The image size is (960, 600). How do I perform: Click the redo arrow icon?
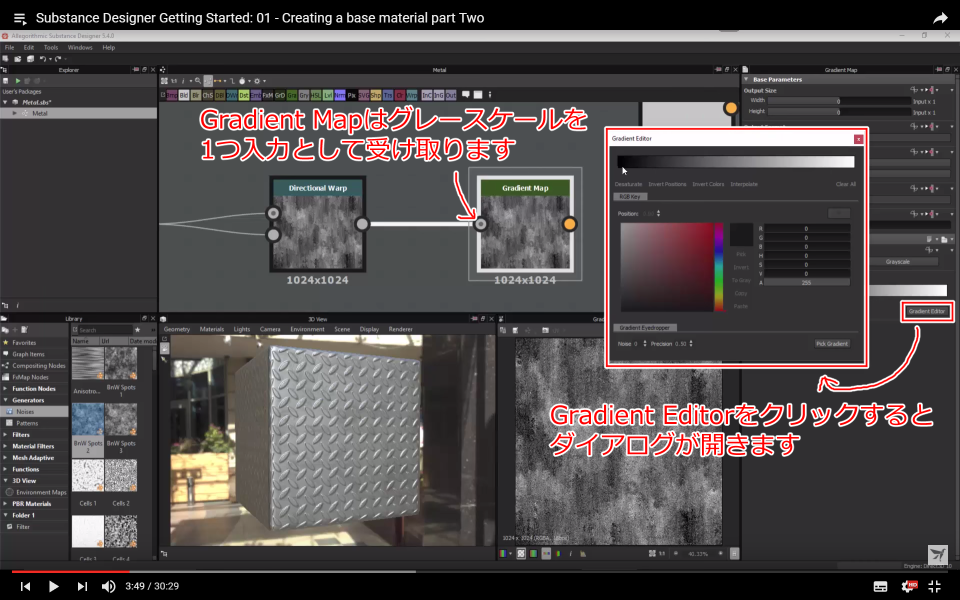(x=58, y=59)
